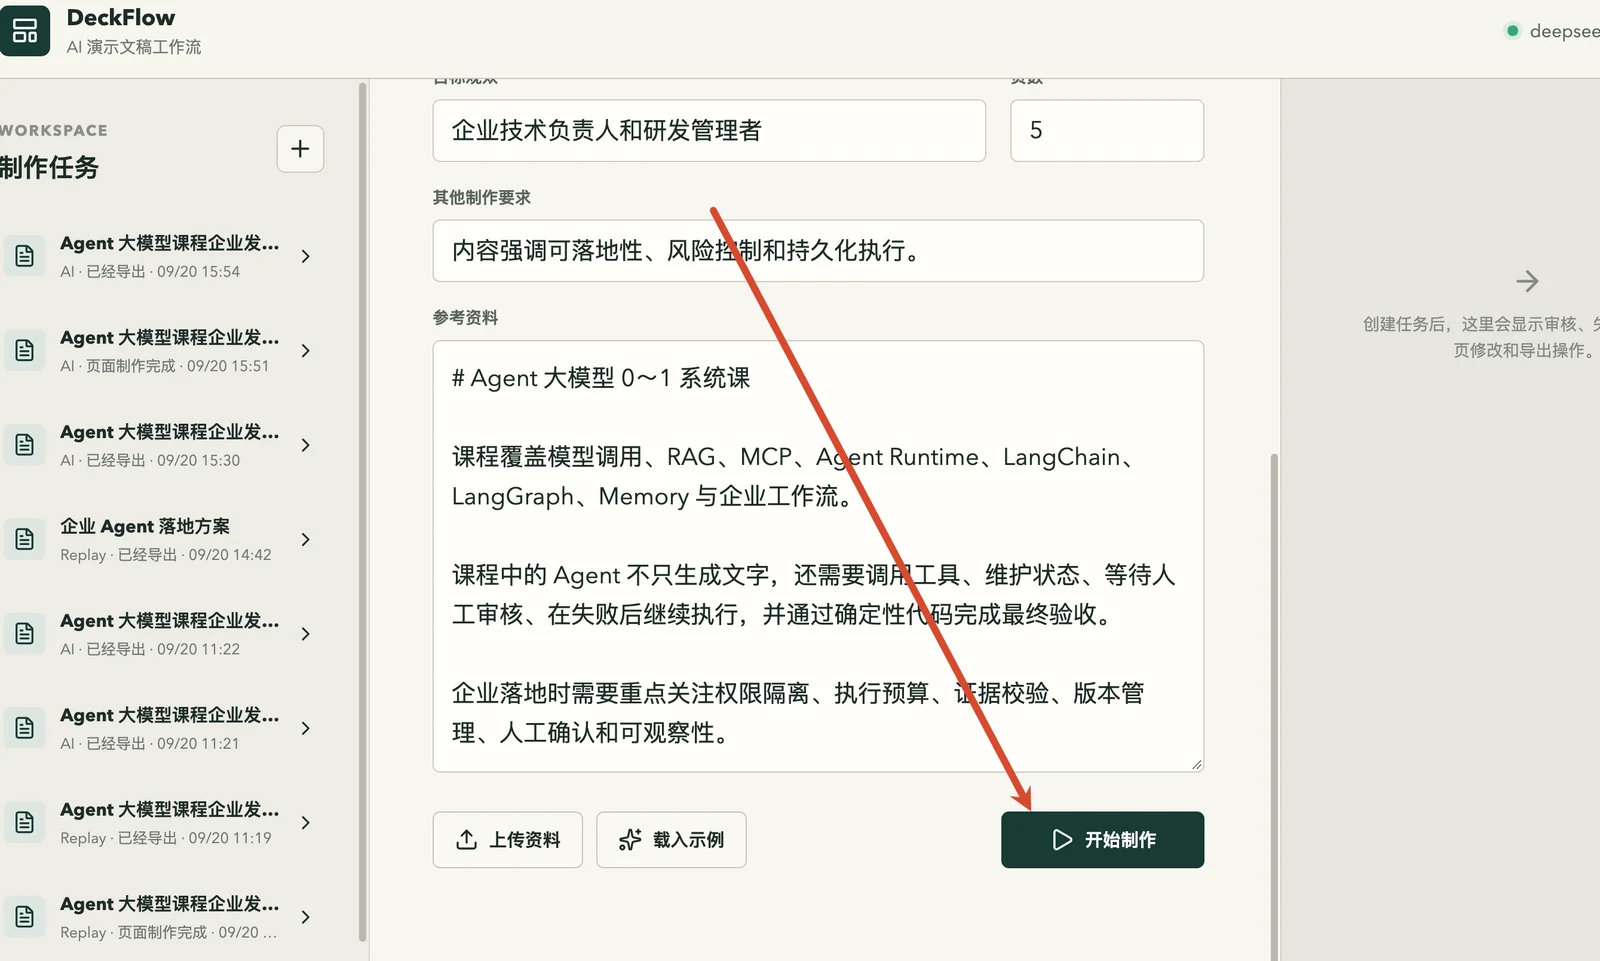Click document icon of 09/20 11:21 task
Image resolution: width=1600 pixels, height=961 pixels.
click(25, 728)
